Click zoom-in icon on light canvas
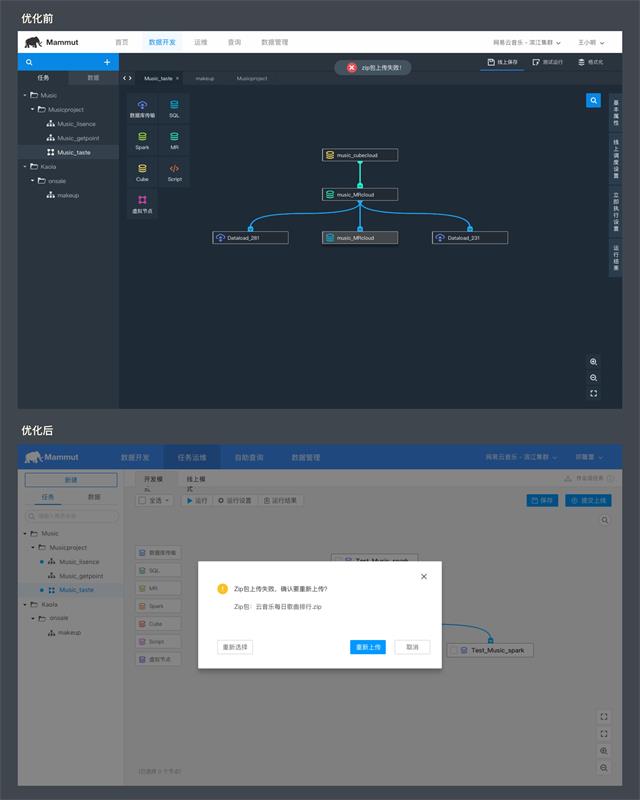640x800 pixels. (604, 751)
